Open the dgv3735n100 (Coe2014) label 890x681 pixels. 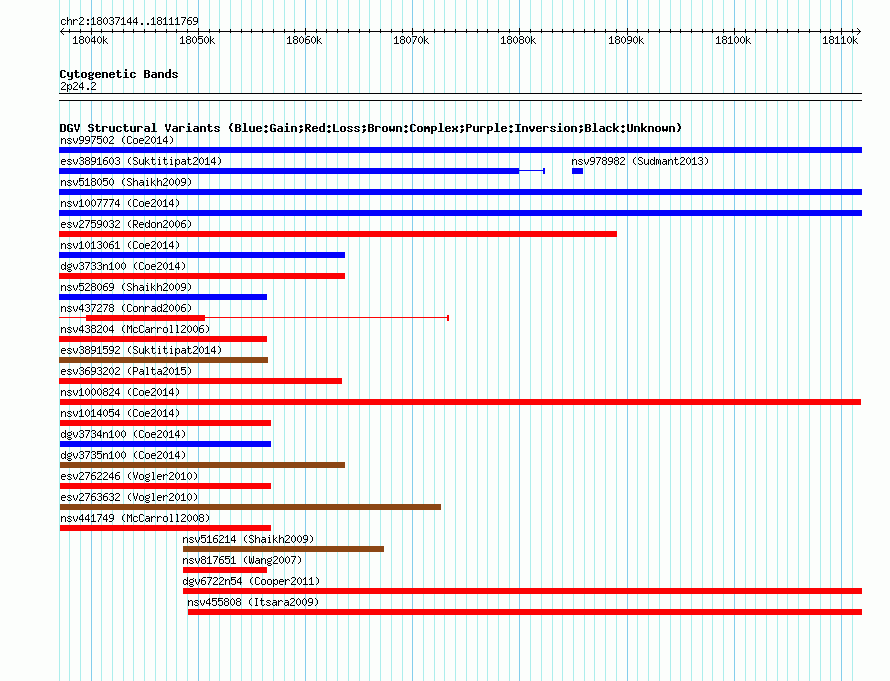tap(123, 455)
